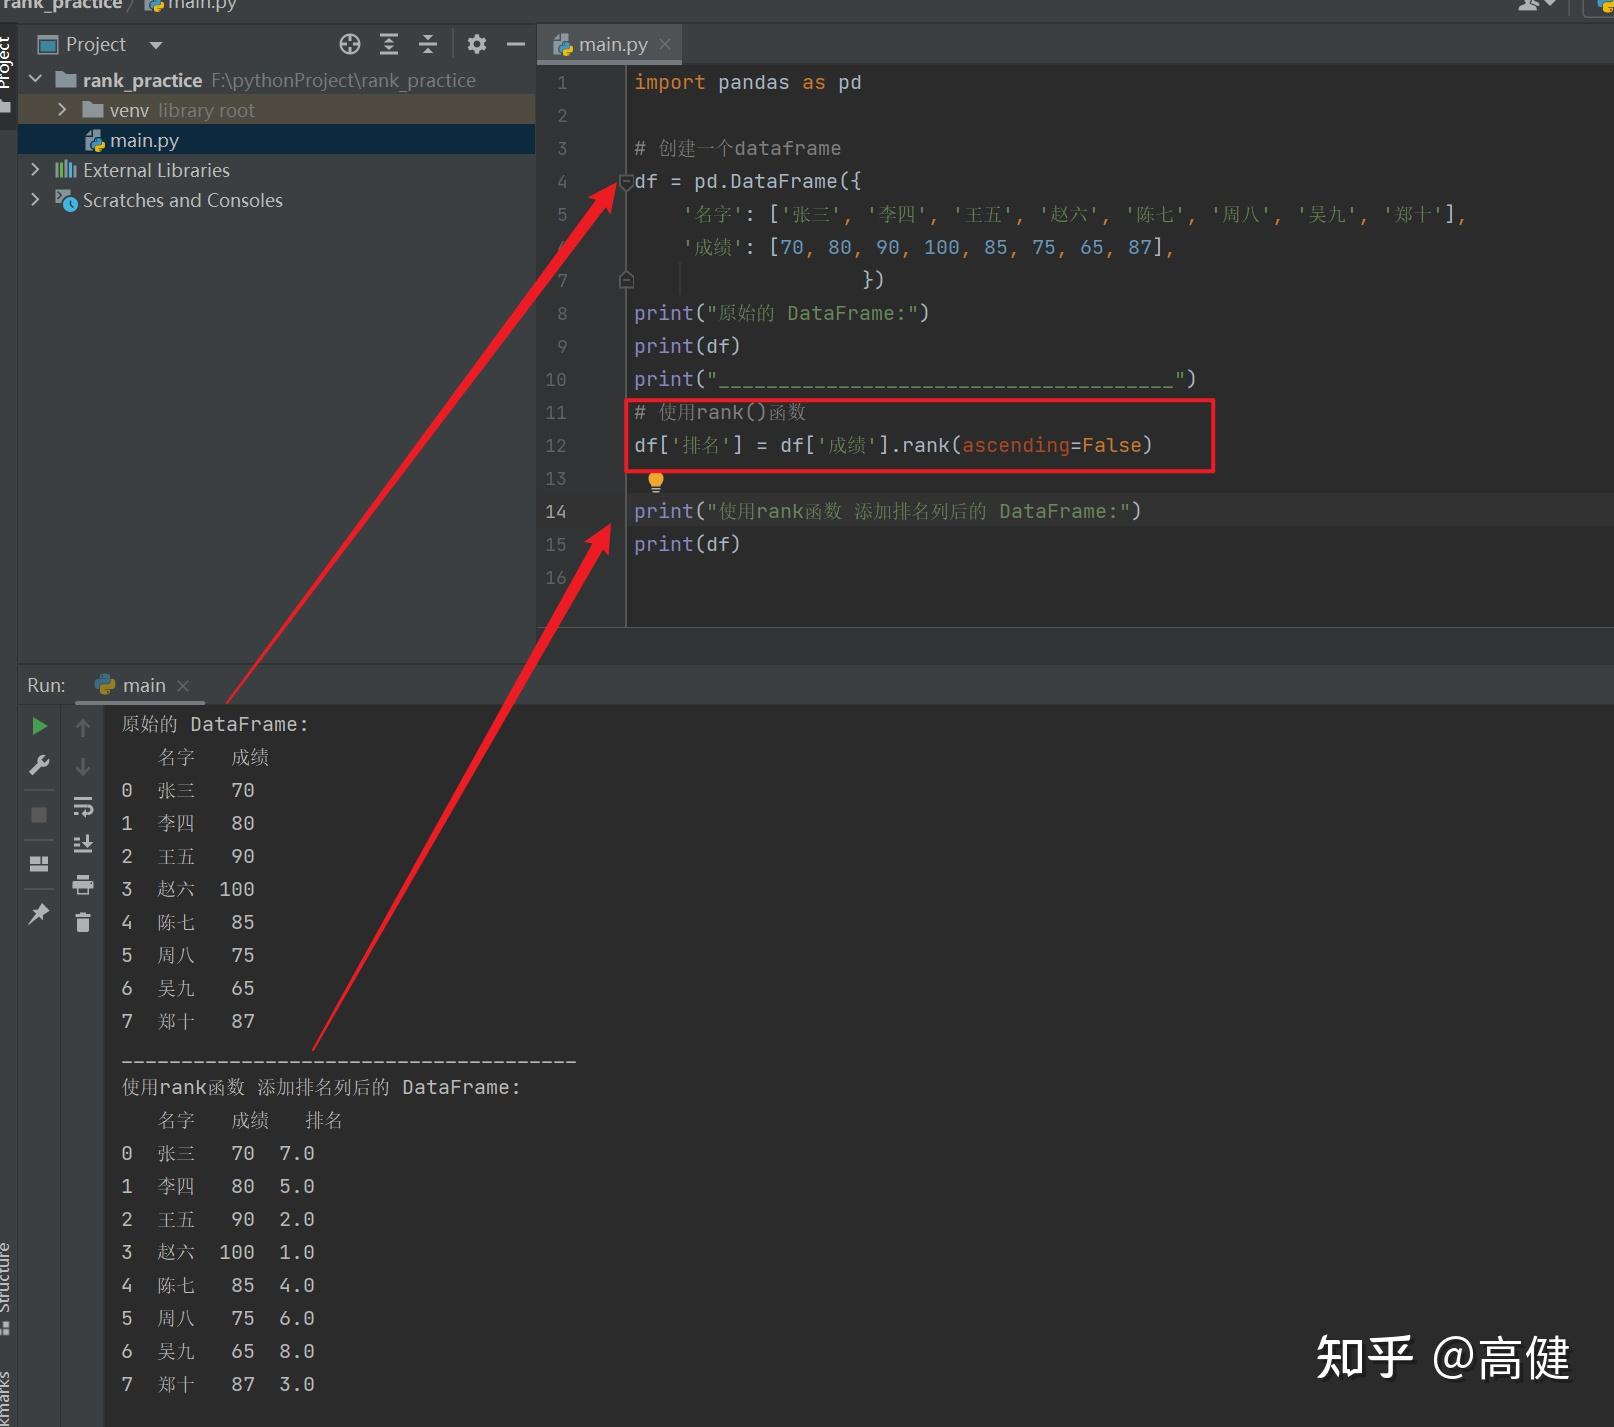Click the locate-file crosshair icon
The height and width of the screenshot is (1427, 1614).
point(350,44)
